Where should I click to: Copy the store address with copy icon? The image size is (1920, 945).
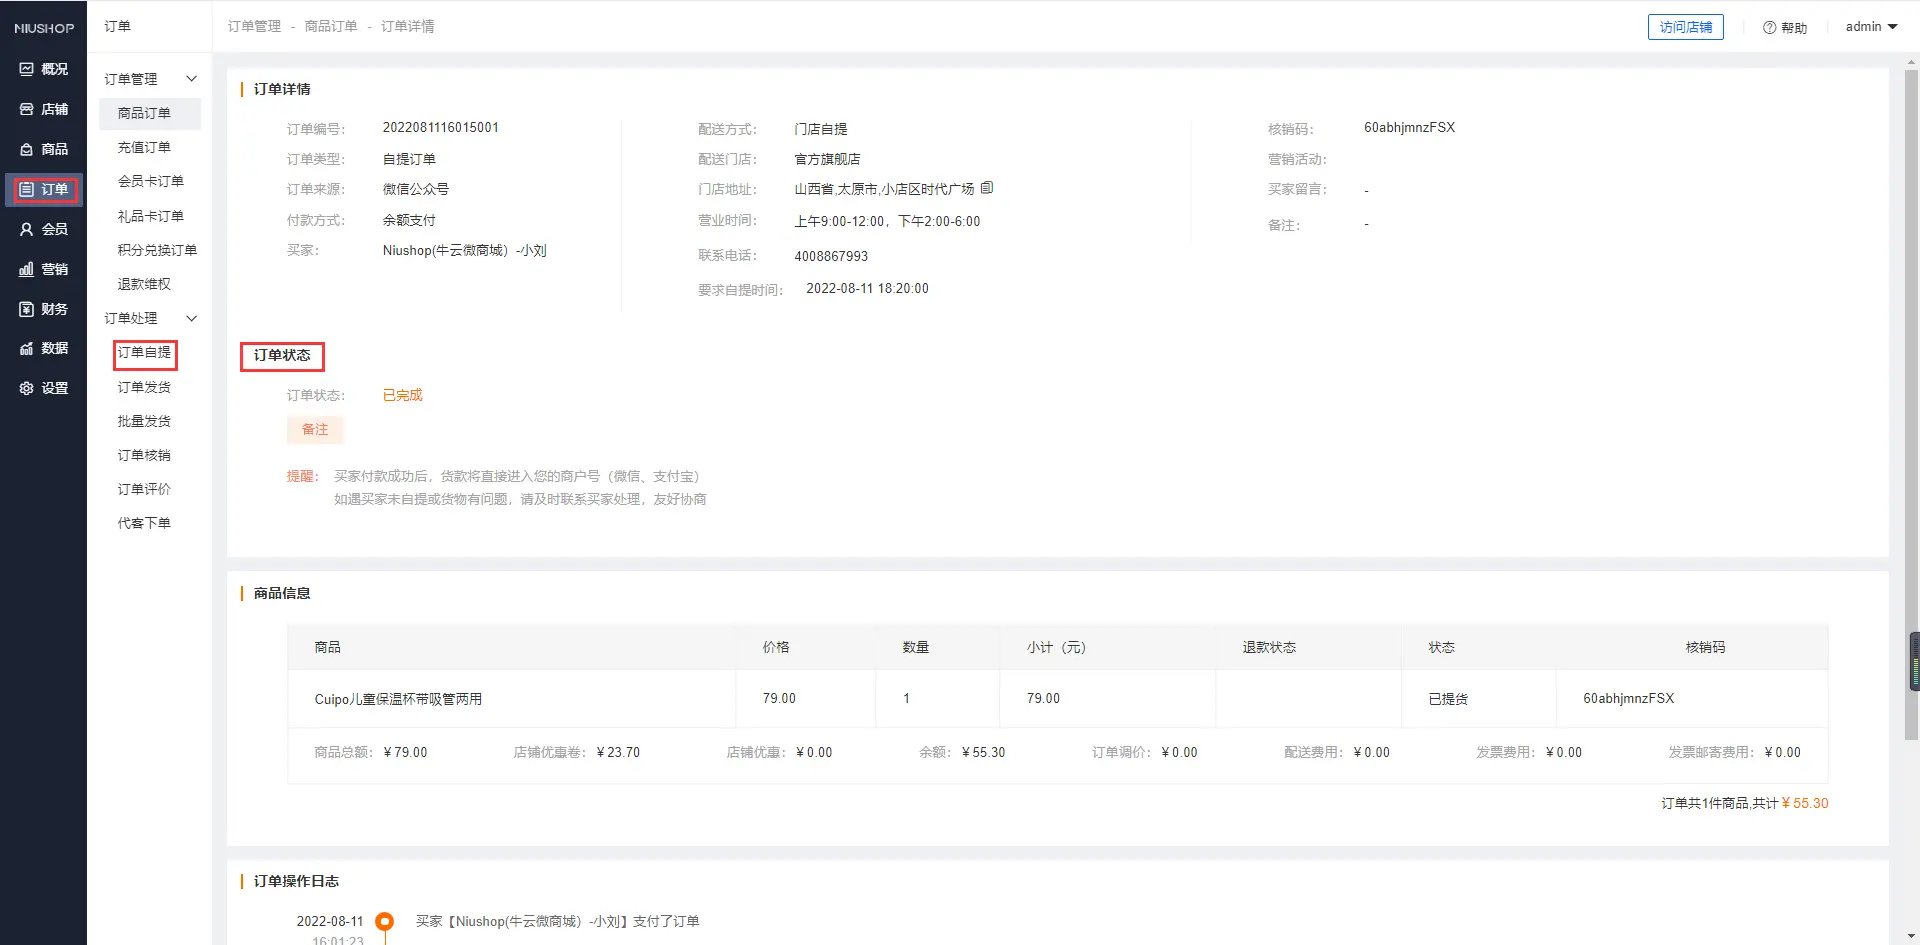point(987,188)
